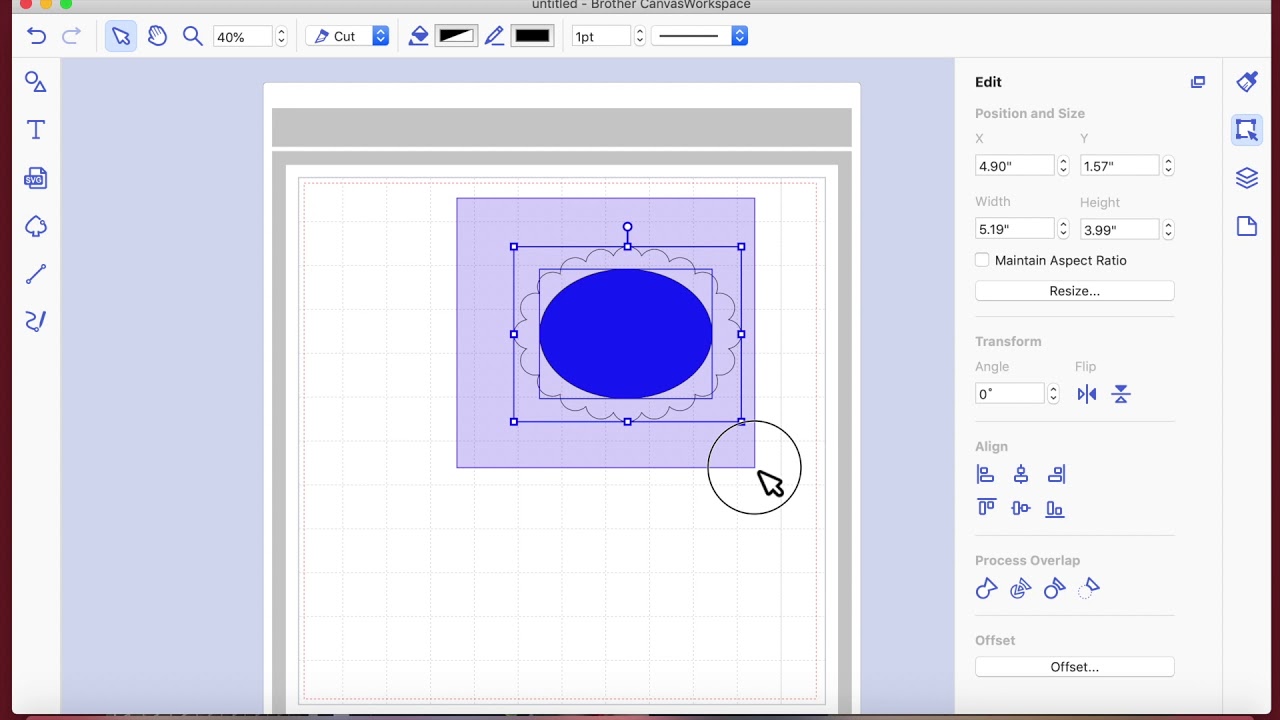Click the Width field 5.19"
The height and width of the screenshot is (720, 1280).
coord(1015,229)
